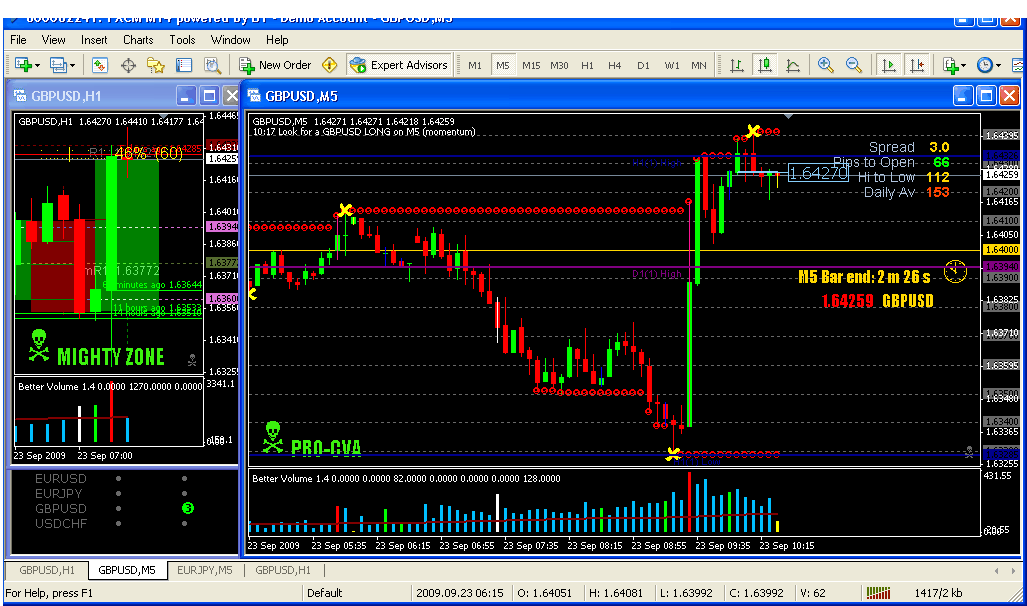Toggle Auto Scroll for the chart
Screen dimensions: 1027x606
[x=889, y=65]
